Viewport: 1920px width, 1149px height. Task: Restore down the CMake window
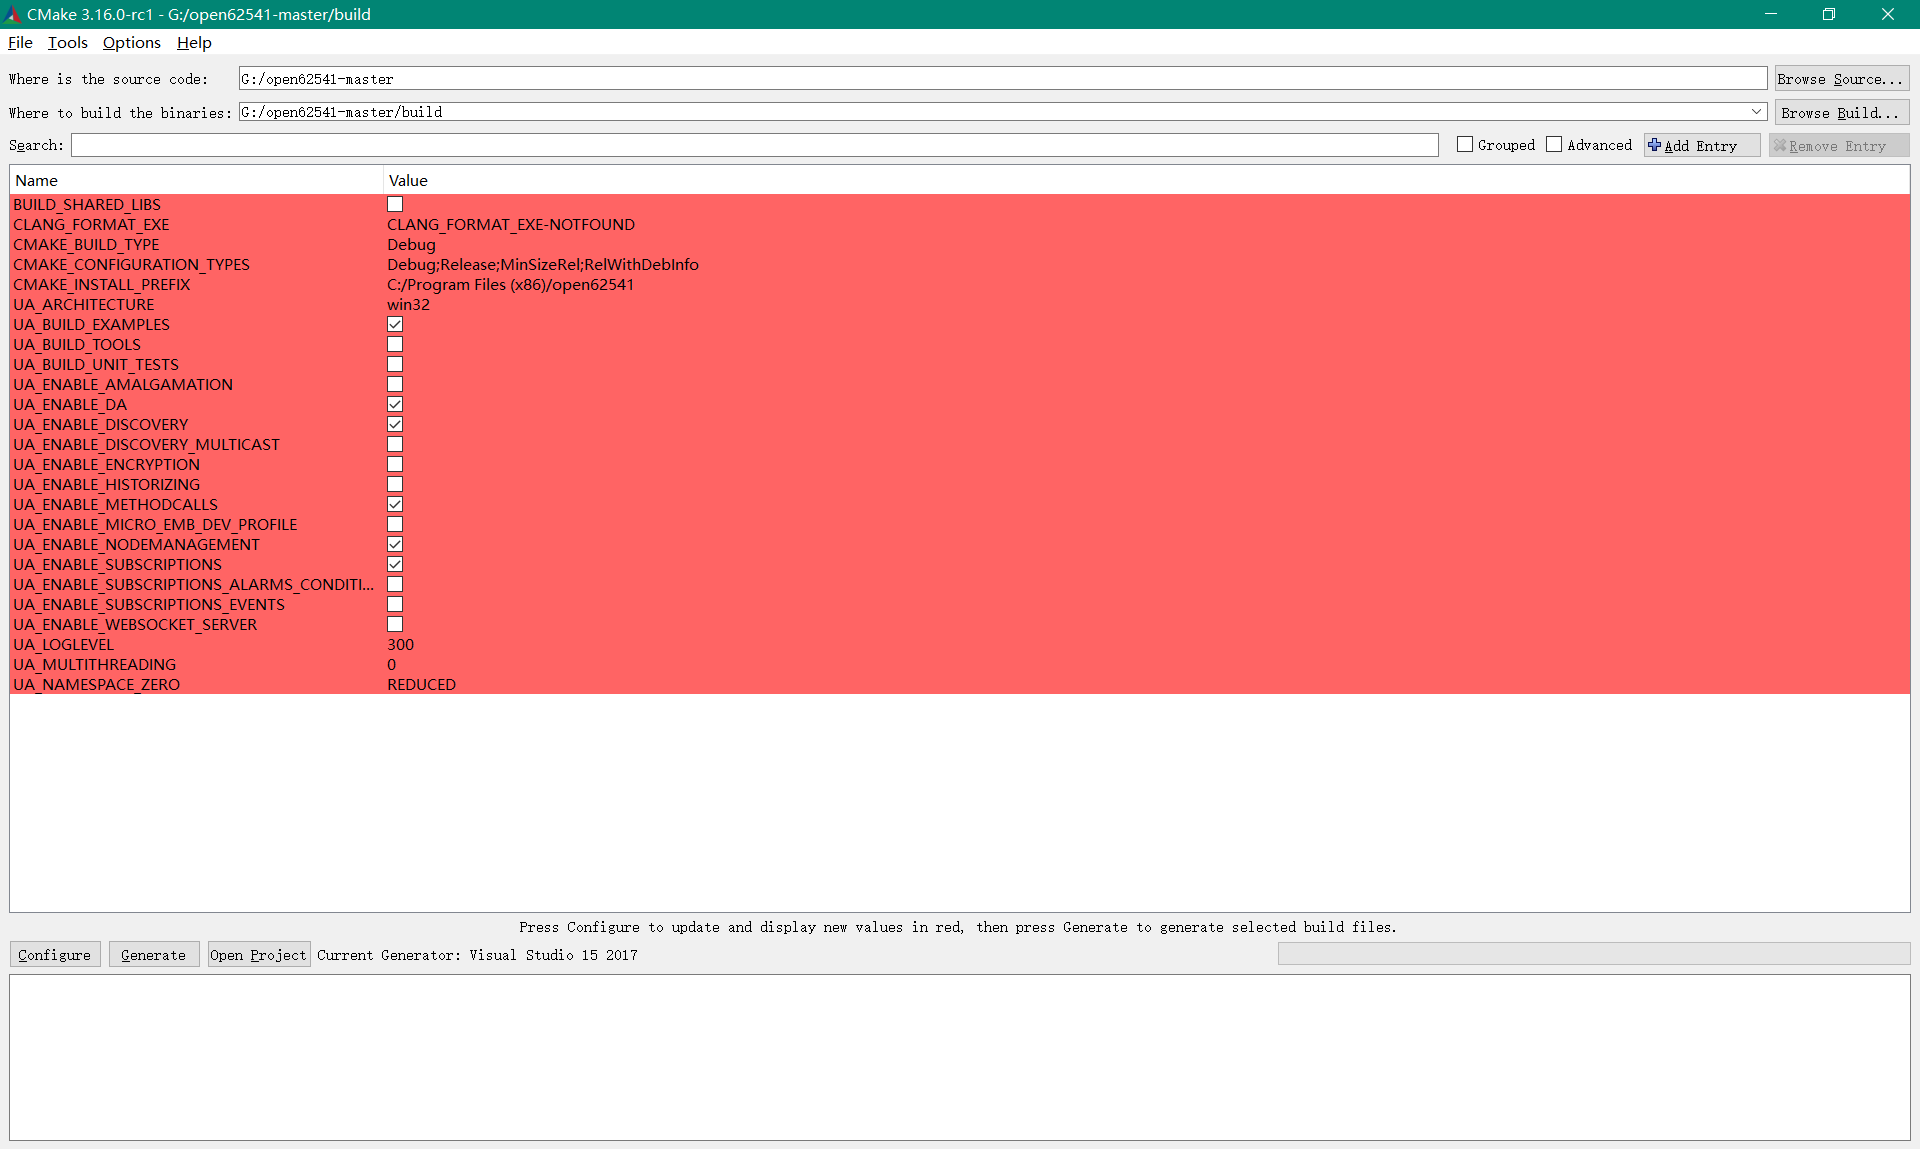point(1828,14)
